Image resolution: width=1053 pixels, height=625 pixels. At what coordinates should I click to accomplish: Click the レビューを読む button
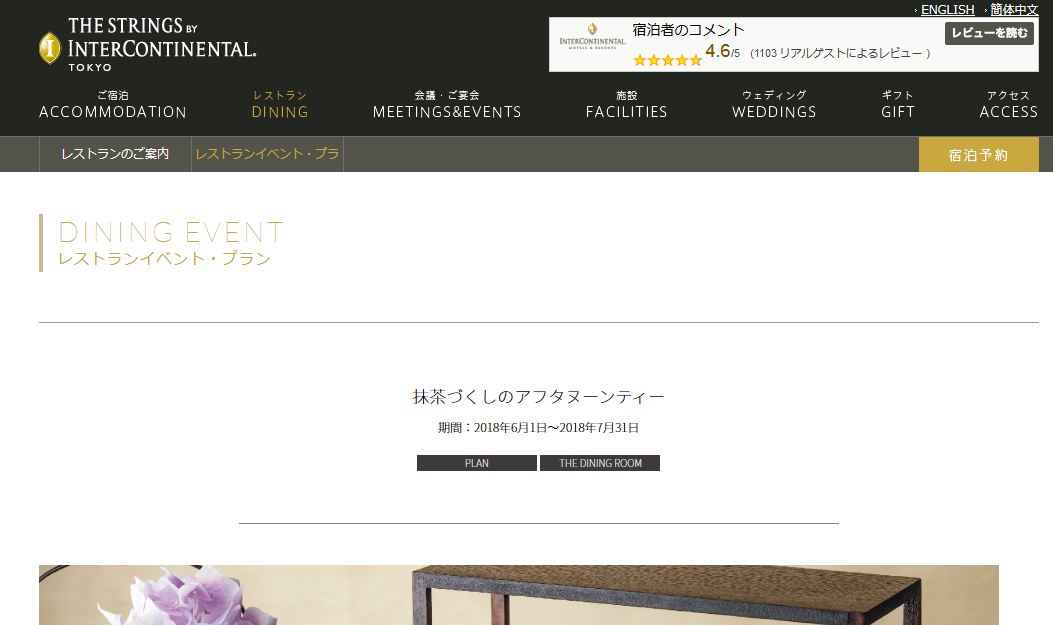989,33
